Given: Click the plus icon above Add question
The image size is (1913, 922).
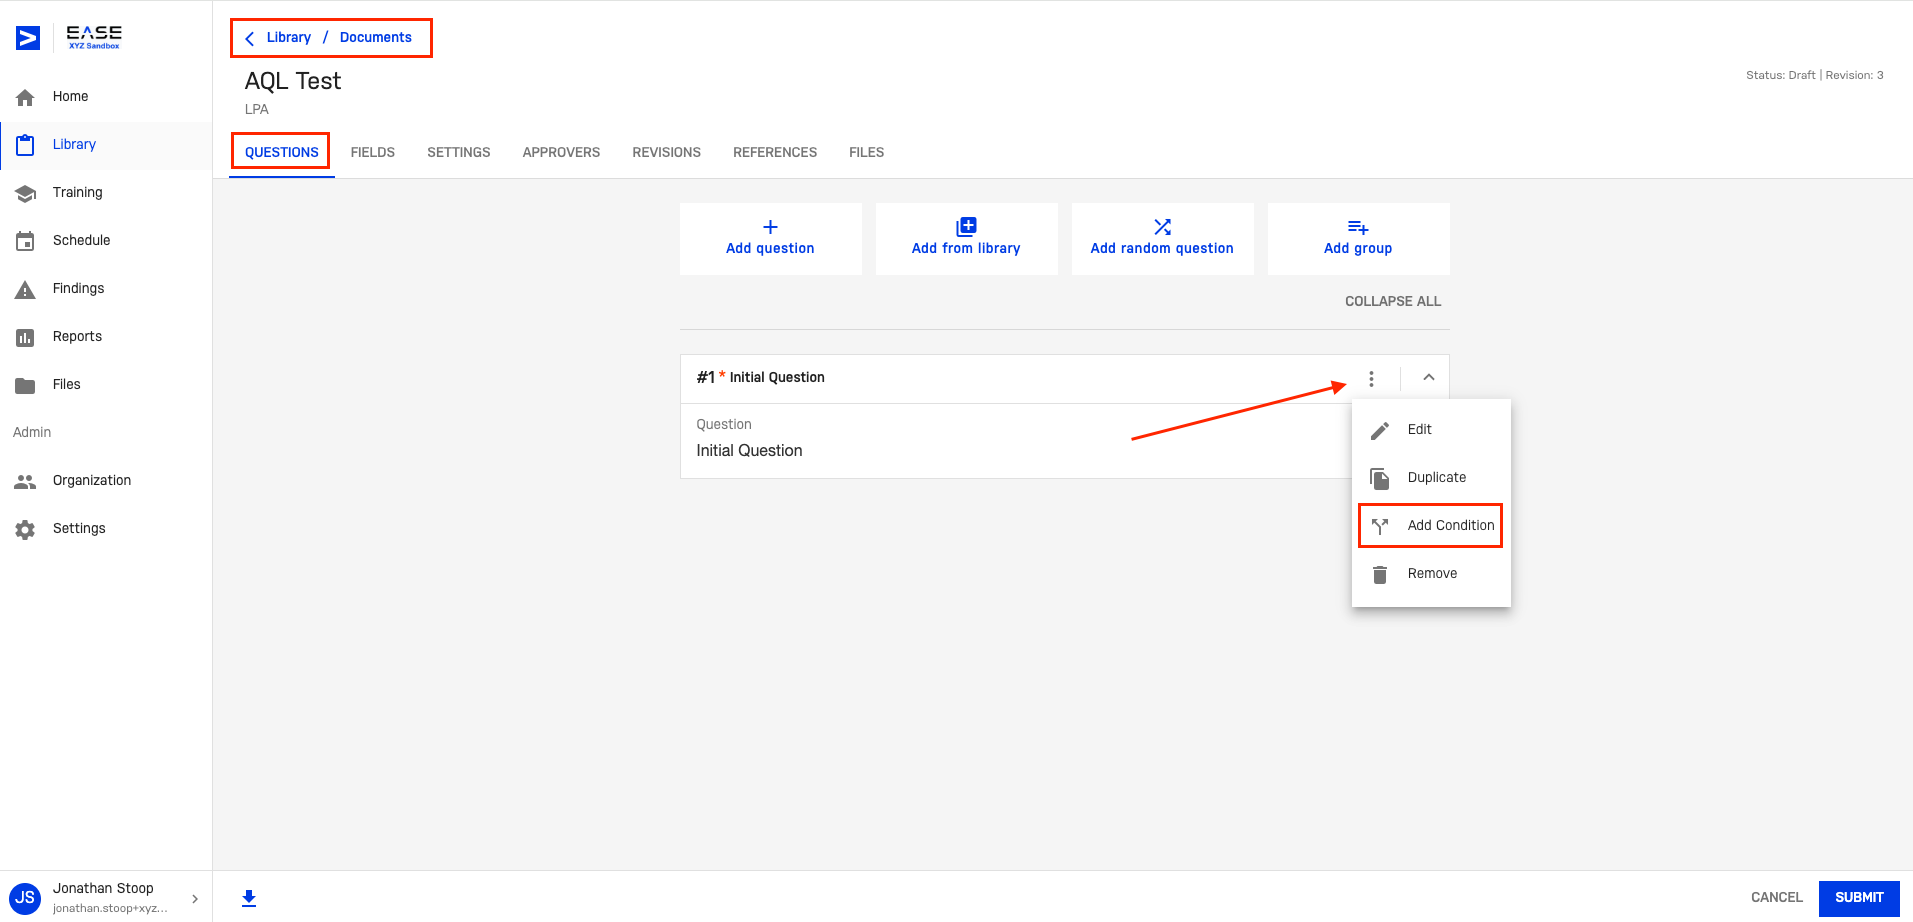Looking at the screenshot, I should [x=770, y=227].
